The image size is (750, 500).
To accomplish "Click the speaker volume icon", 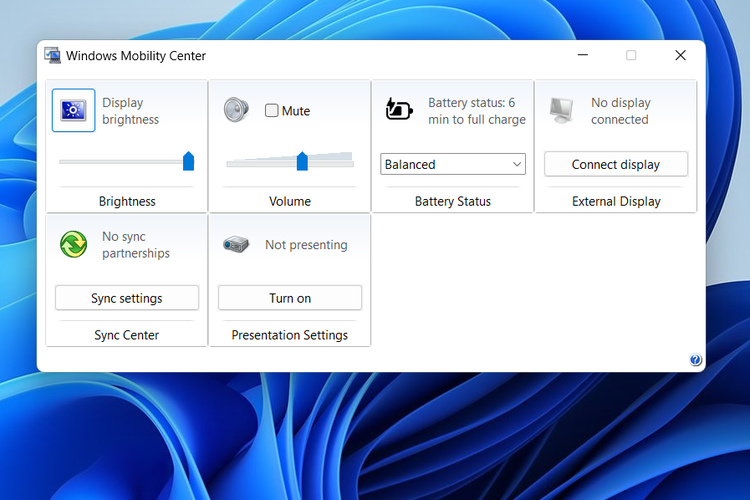I will (x=236, y=110).
